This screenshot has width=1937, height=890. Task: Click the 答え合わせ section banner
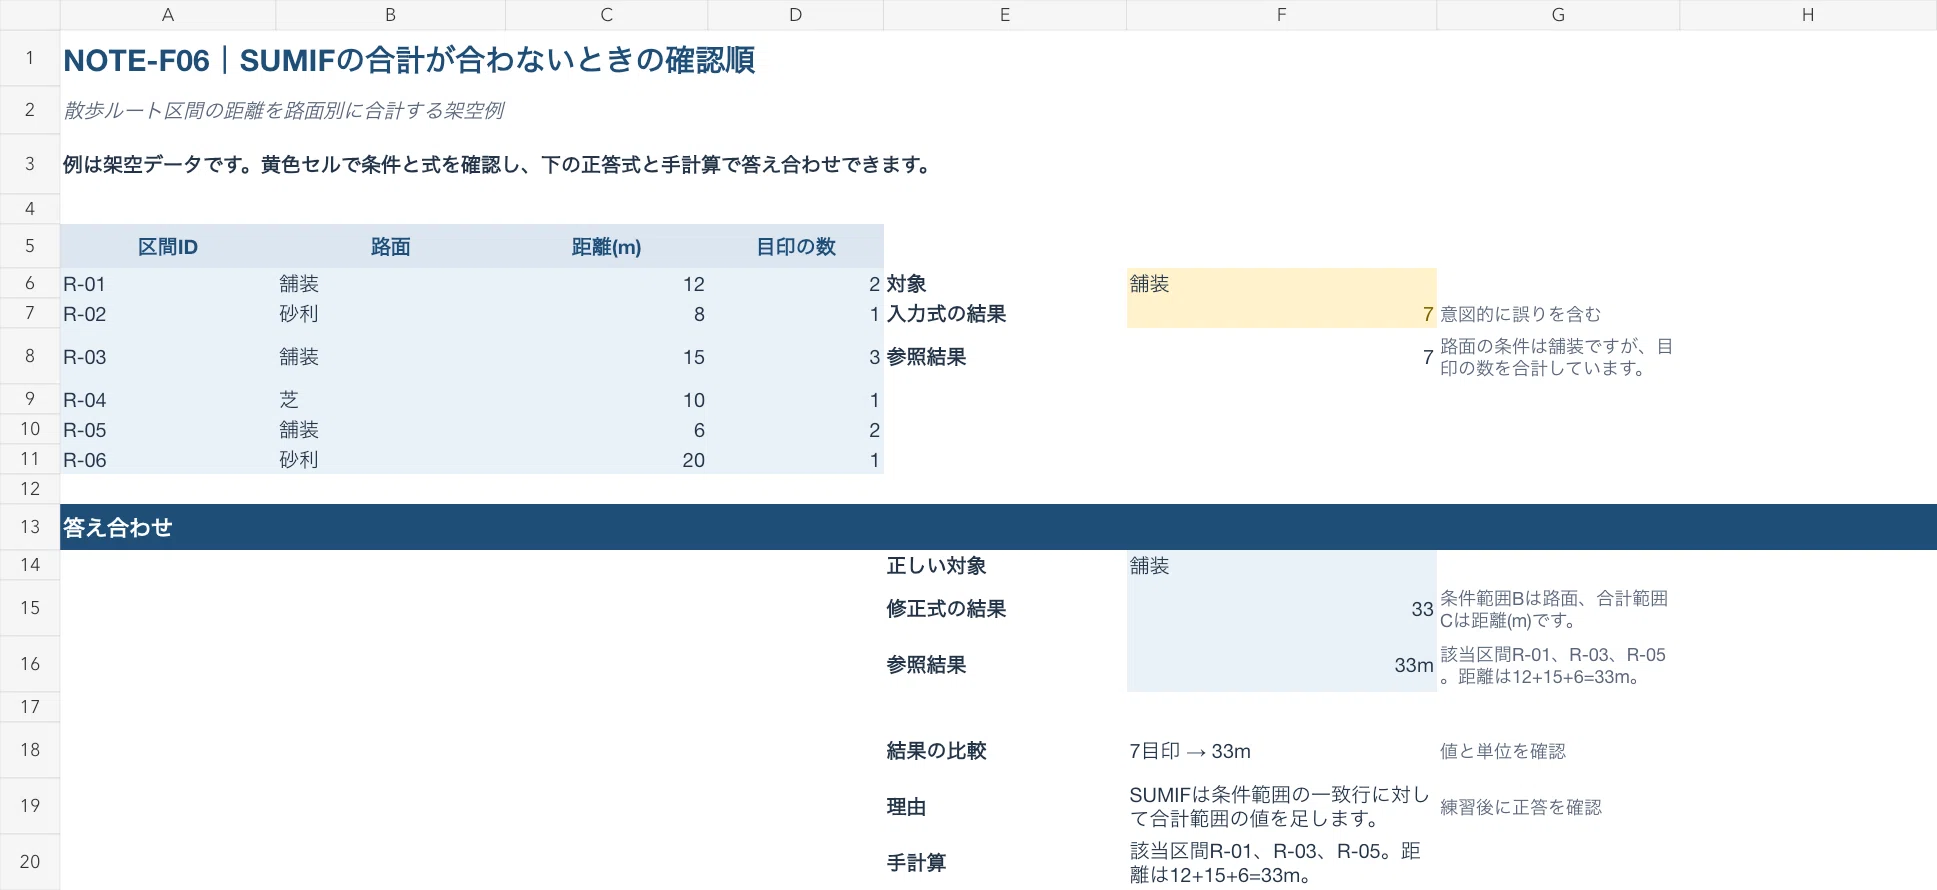point(998,527)
